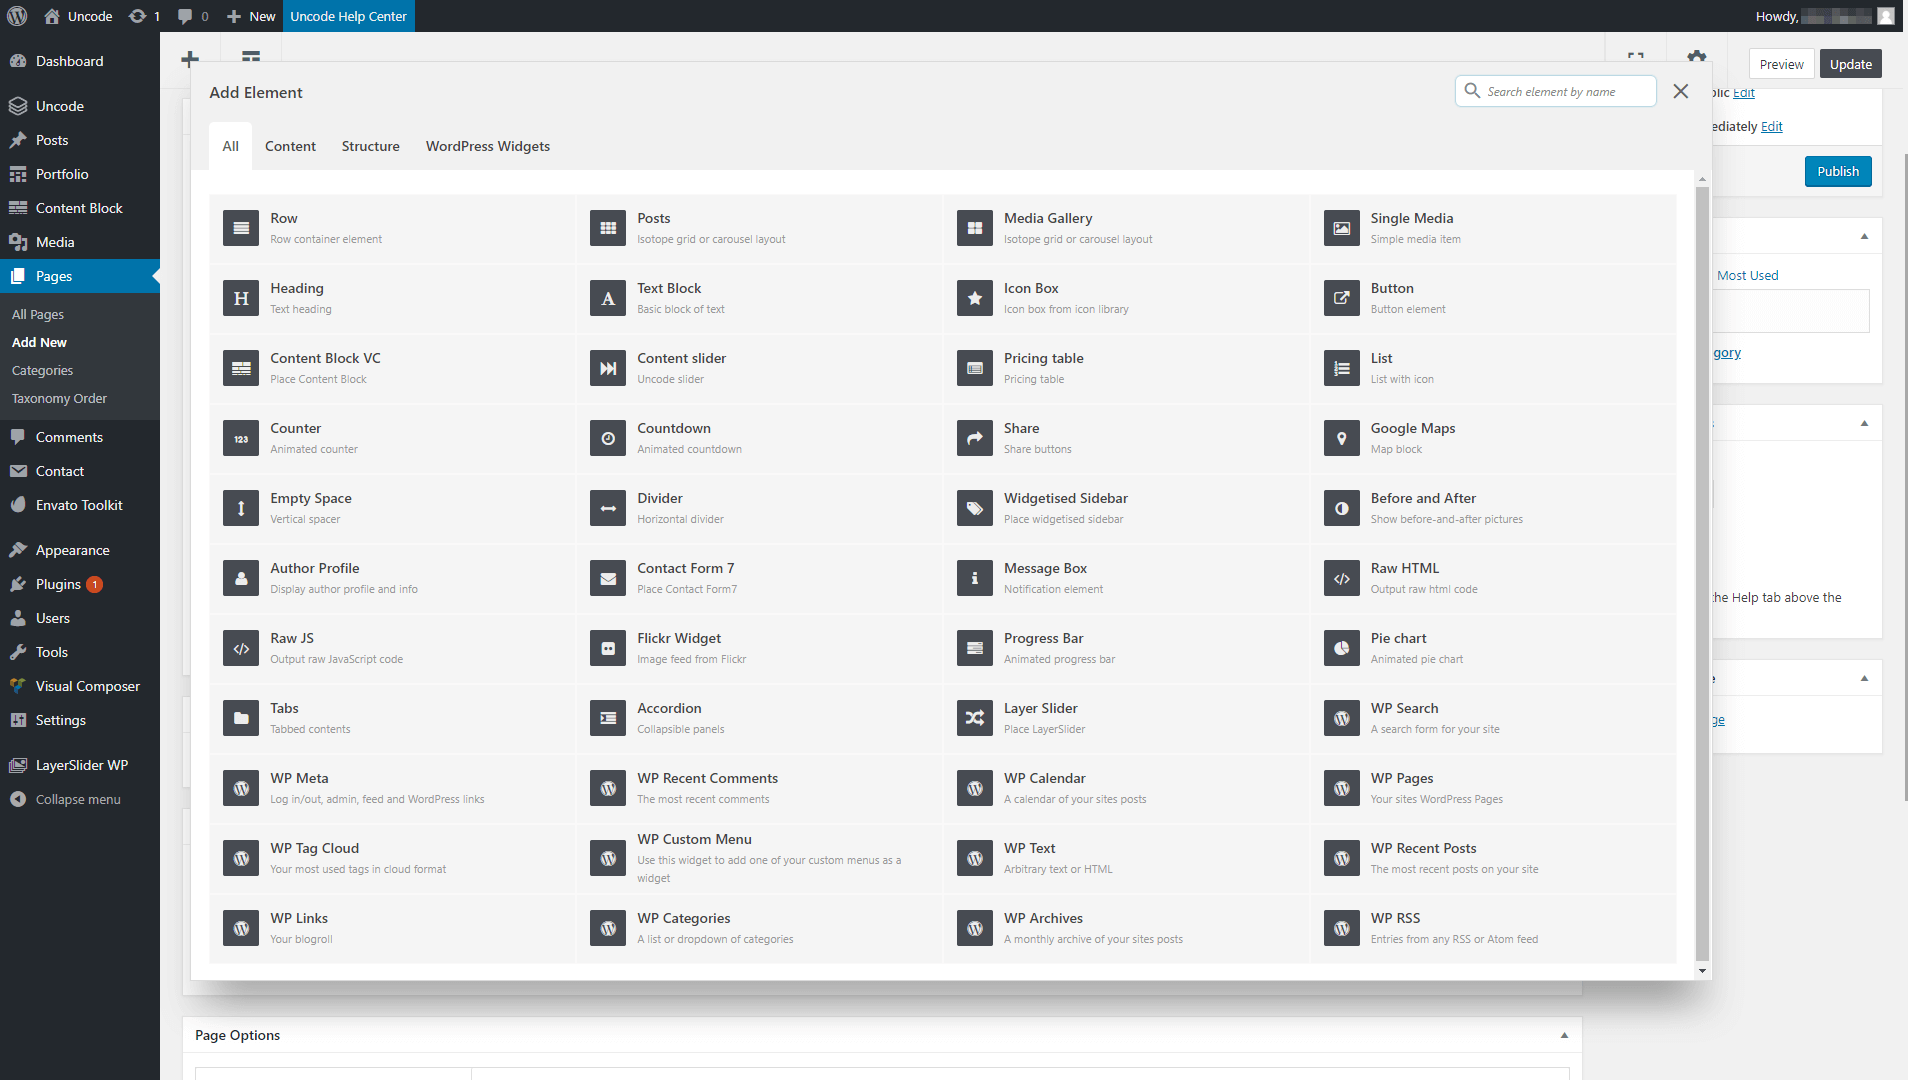Click the Add Element list scrollbar
Image resolution: width=1908 pixels, height=1080 pixels.
(1702, 573)
